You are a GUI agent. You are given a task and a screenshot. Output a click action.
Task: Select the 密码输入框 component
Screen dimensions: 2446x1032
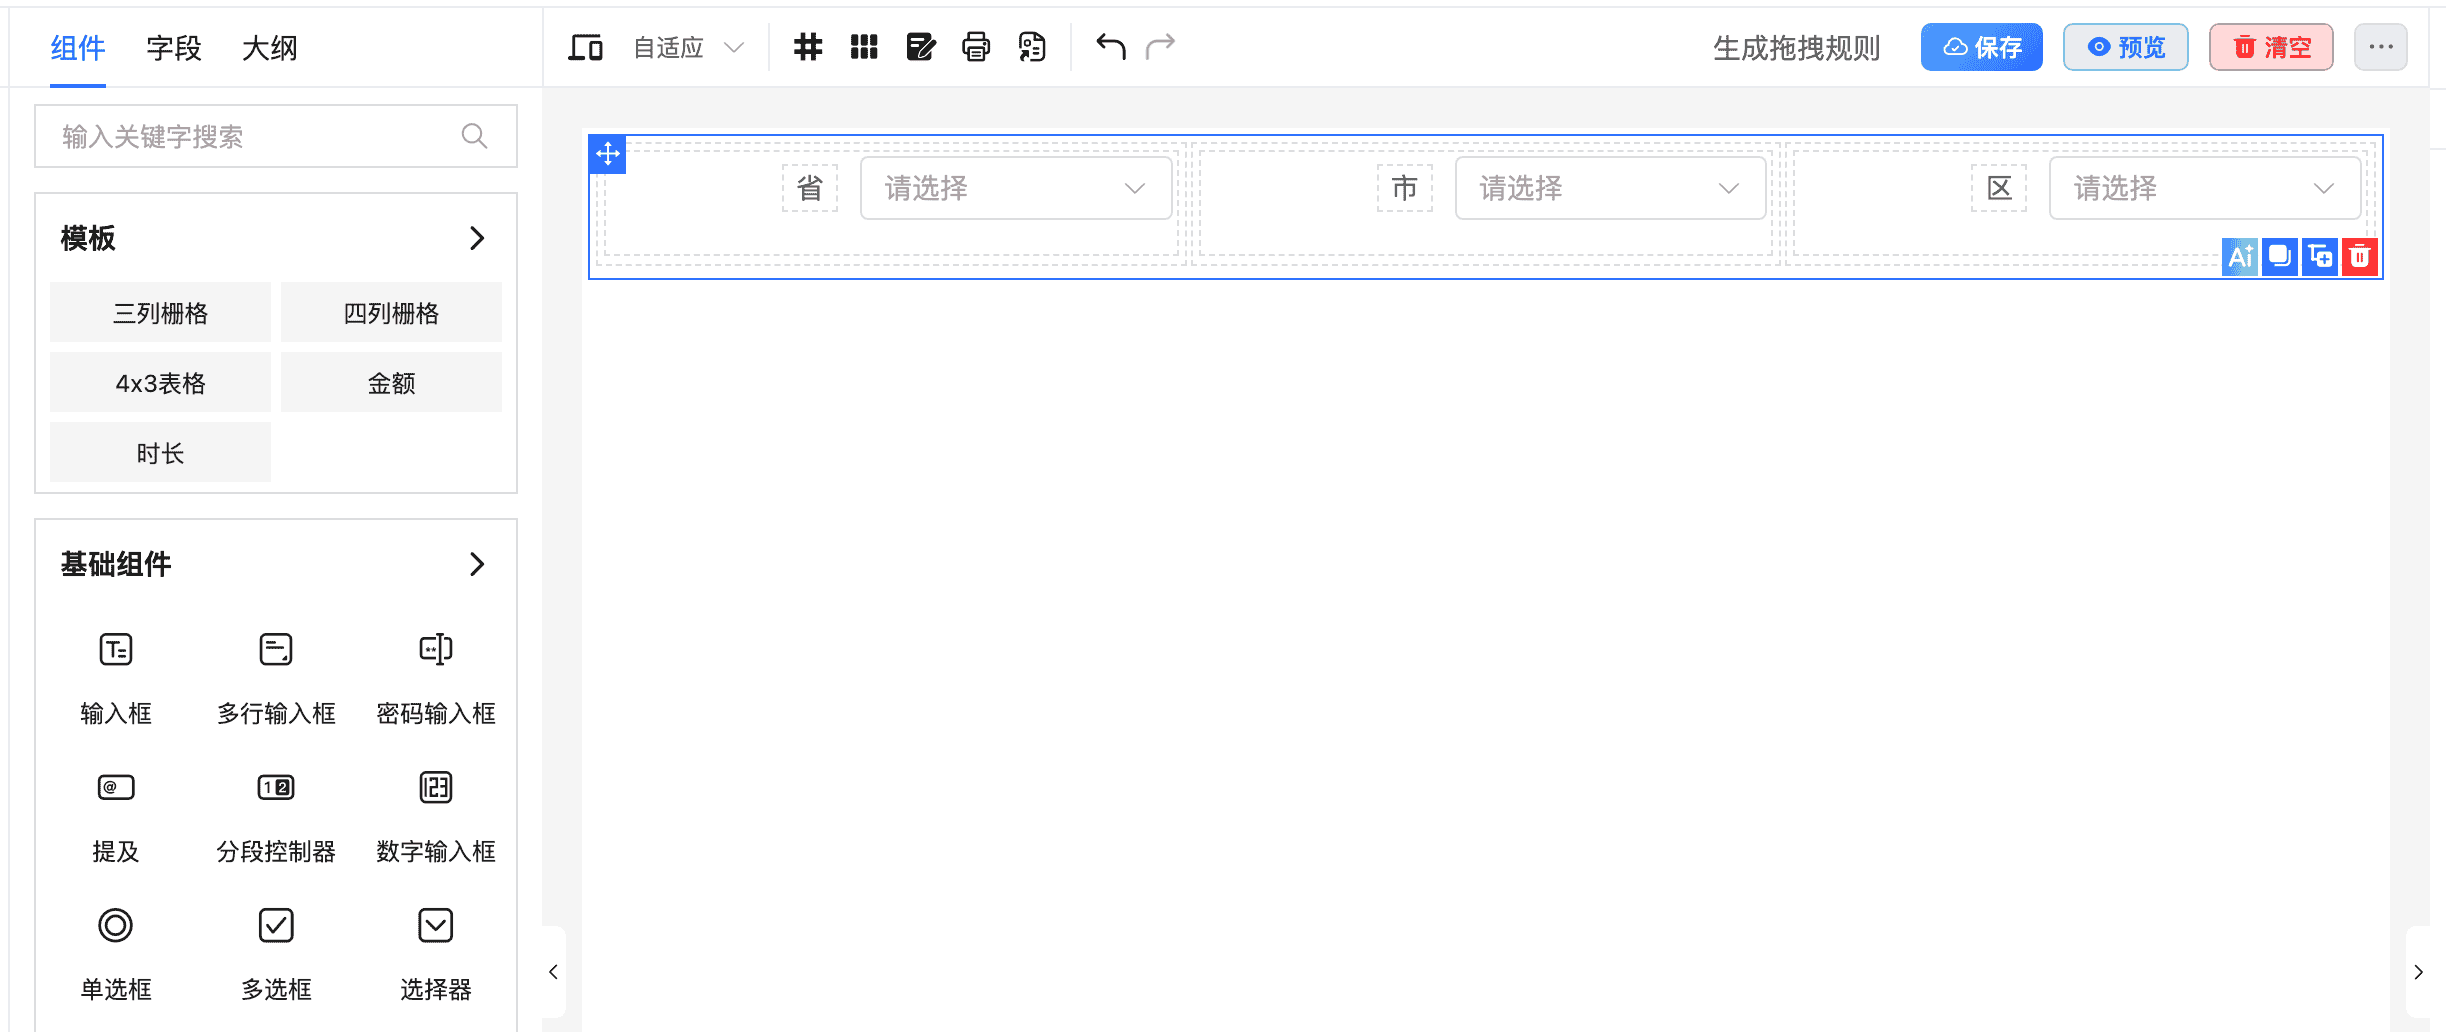[x=436, y=678]
